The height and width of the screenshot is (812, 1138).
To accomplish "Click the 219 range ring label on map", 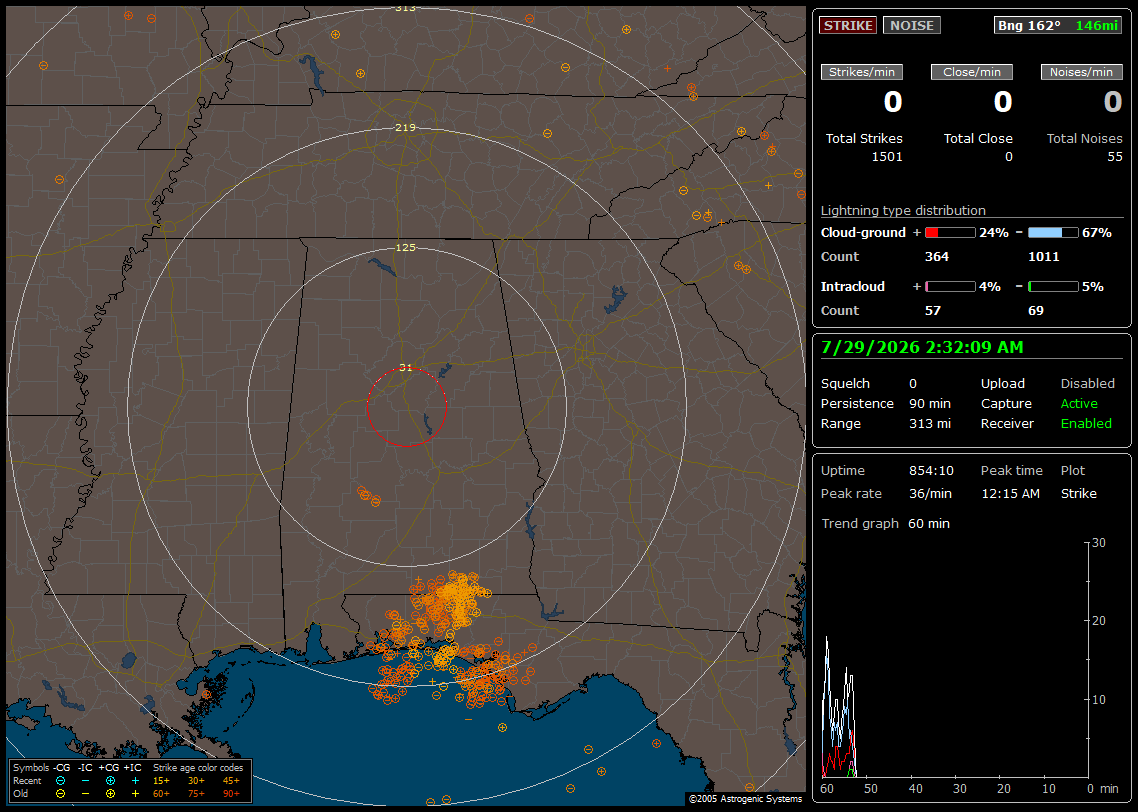I will click(x=406, y=128).
